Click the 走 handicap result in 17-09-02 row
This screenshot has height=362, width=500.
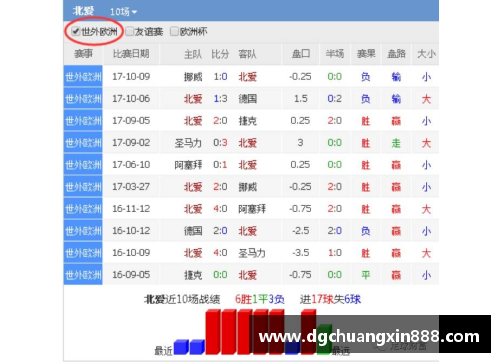click(396, 143)
